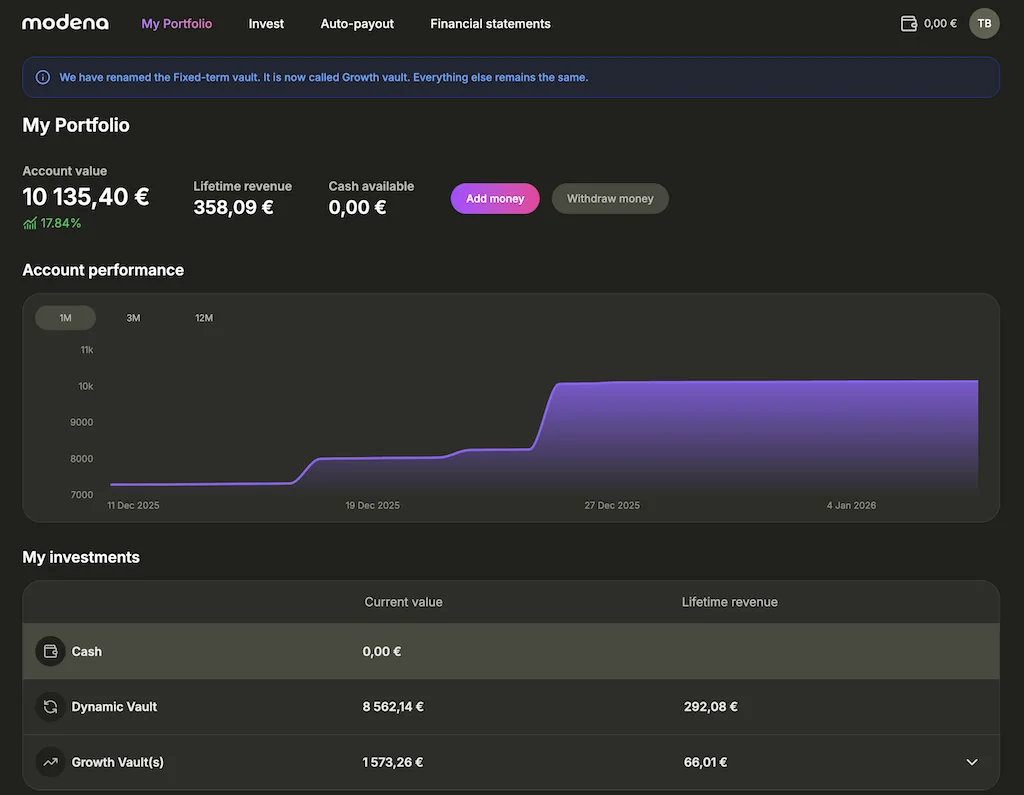This screenshot has height=795, width=1024.
Task: Click the Cash row icon
Action: [49, 651]
